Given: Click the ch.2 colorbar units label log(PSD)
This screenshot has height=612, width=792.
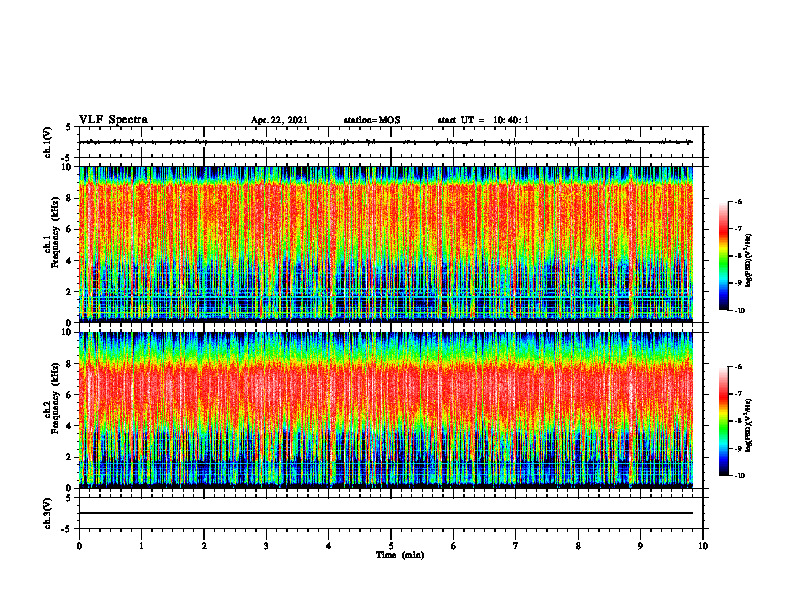Looking at the screenshot, I should pos(749,425).
